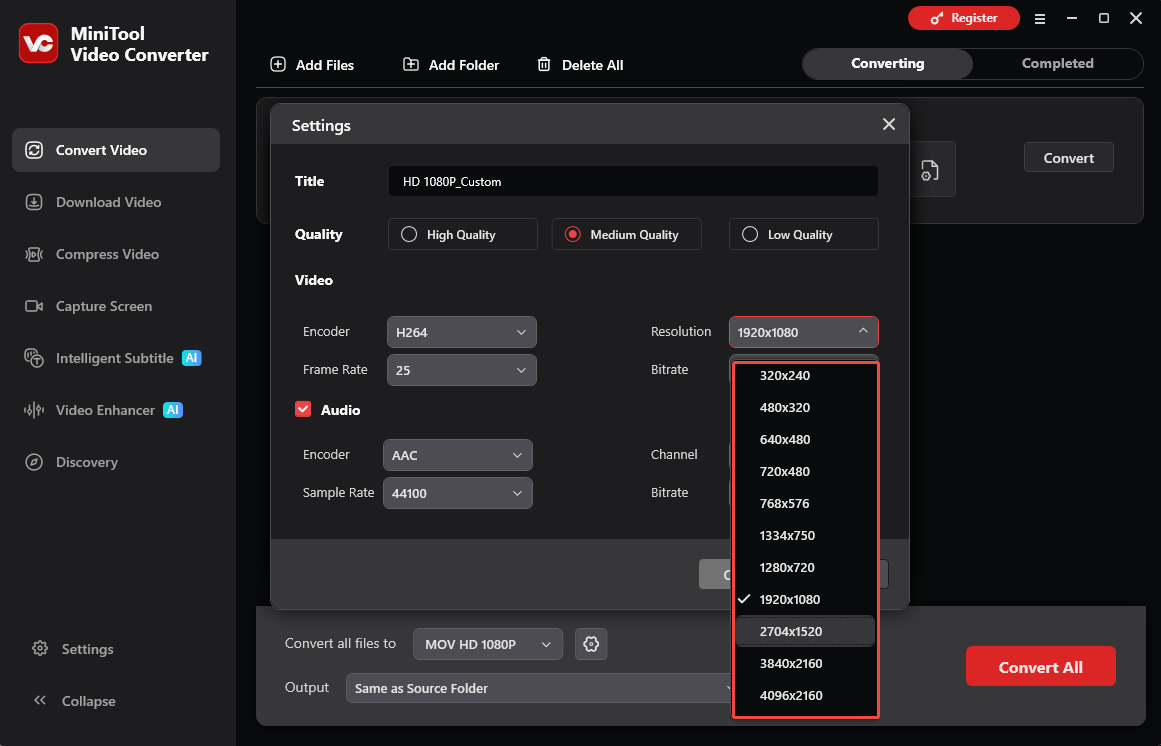Choose 720x480 resolution from the list
This screenshot has width=1161, height=746.
point(805,471)
